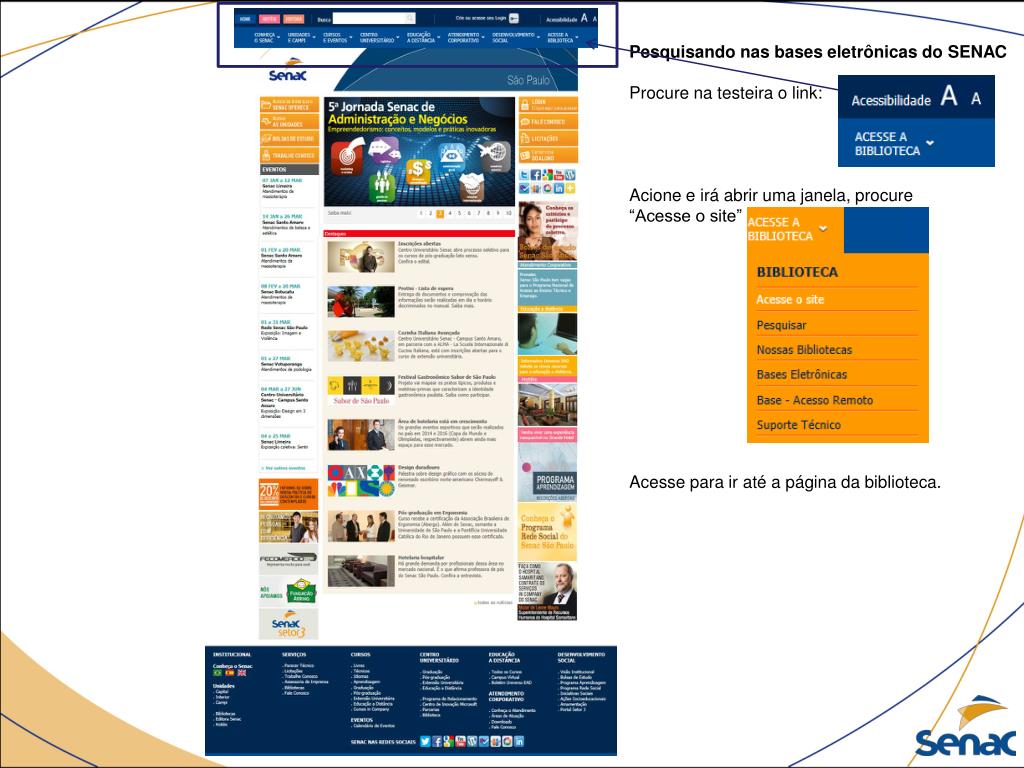
Task: Open Conheça o Programa Rede Social banner
Action: tap(547, 532)
